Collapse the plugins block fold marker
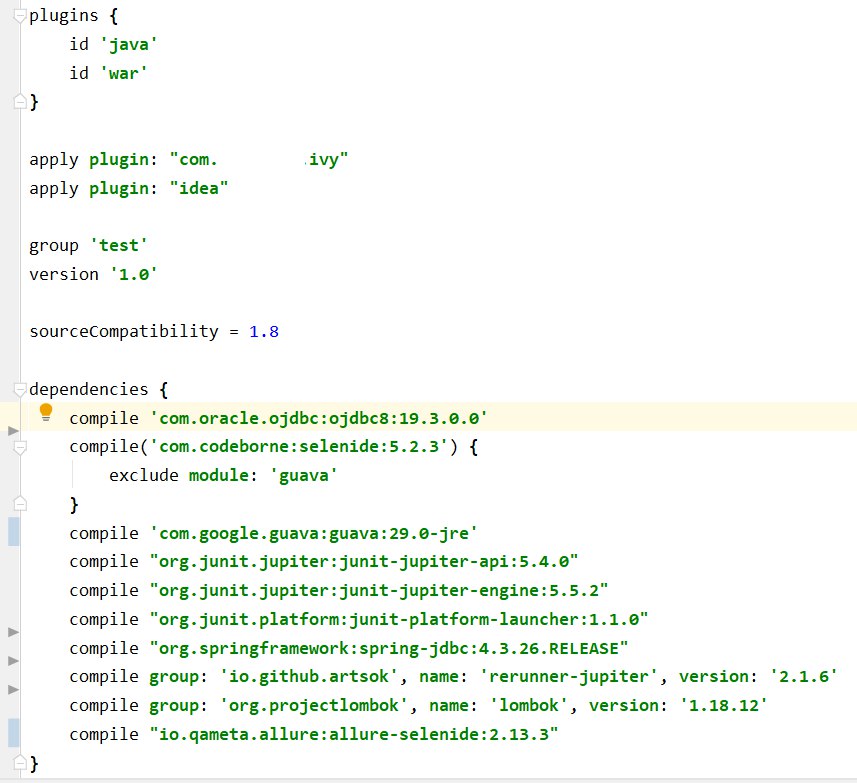This screenshot has width=857, height=783. pos(20,16)
